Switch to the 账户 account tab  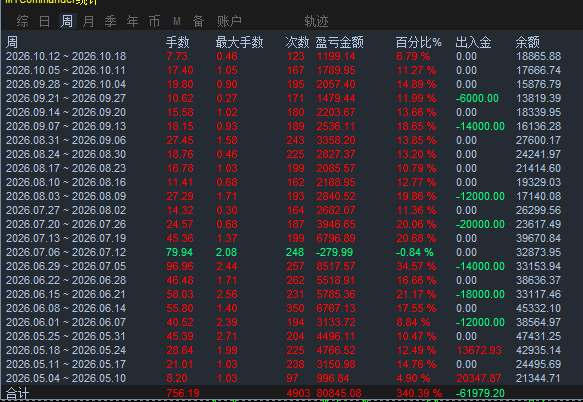(229, 21)
